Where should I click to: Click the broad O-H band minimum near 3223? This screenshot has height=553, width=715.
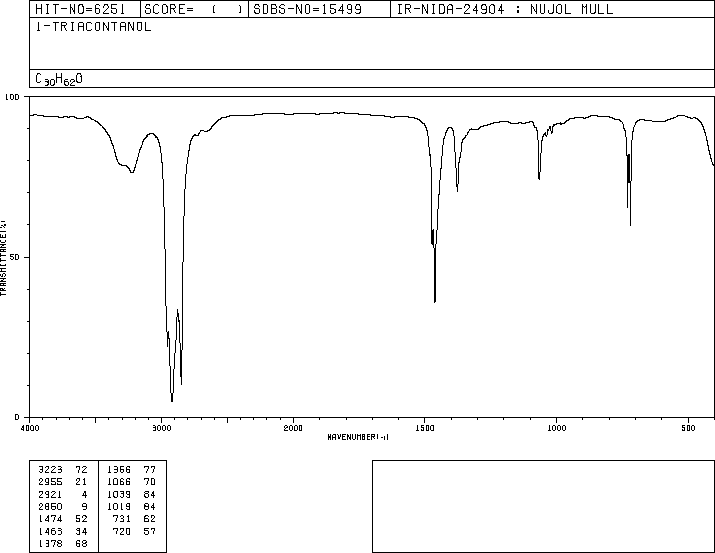tap(132, 172)
